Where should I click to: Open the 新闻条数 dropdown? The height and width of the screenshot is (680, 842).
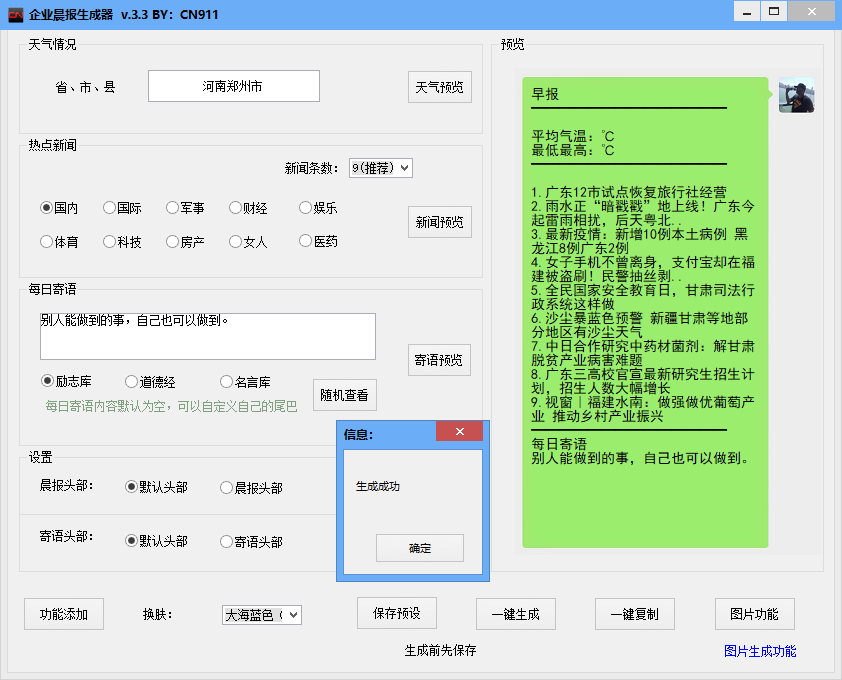380,167
